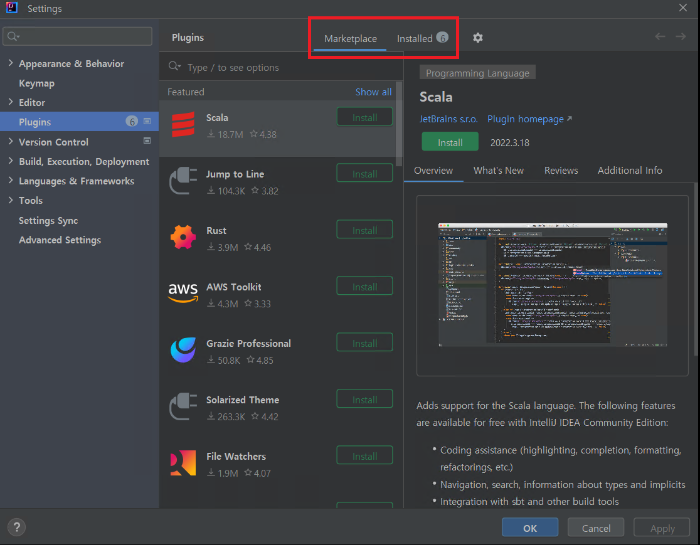Expand Build, Execution, Deployment node
The image size is (700, 545).
click(11, 161)
